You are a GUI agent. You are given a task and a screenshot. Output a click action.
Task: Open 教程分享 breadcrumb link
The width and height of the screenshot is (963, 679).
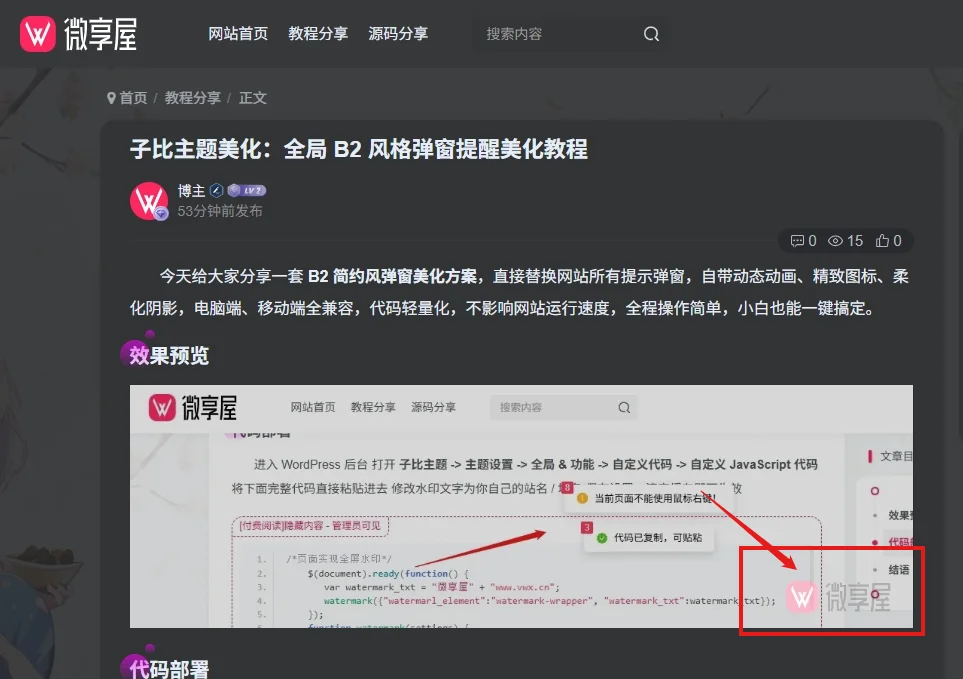192,98
